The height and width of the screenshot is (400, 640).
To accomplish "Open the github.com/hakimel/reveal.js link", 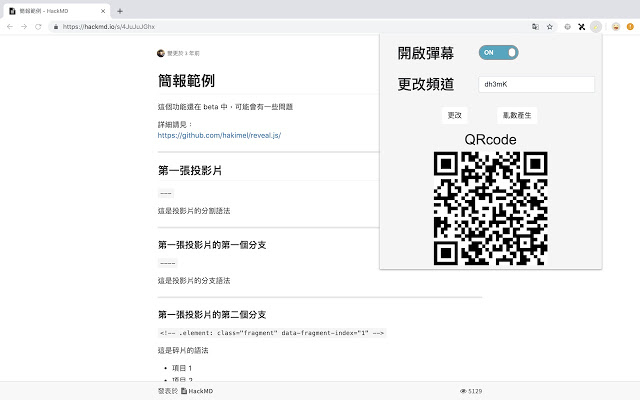I will [x=219, y=135].
